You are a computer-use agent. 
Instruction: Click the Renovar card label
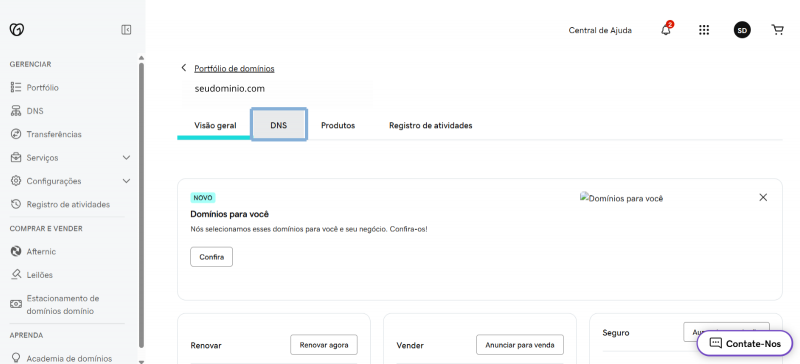point(206,345)
